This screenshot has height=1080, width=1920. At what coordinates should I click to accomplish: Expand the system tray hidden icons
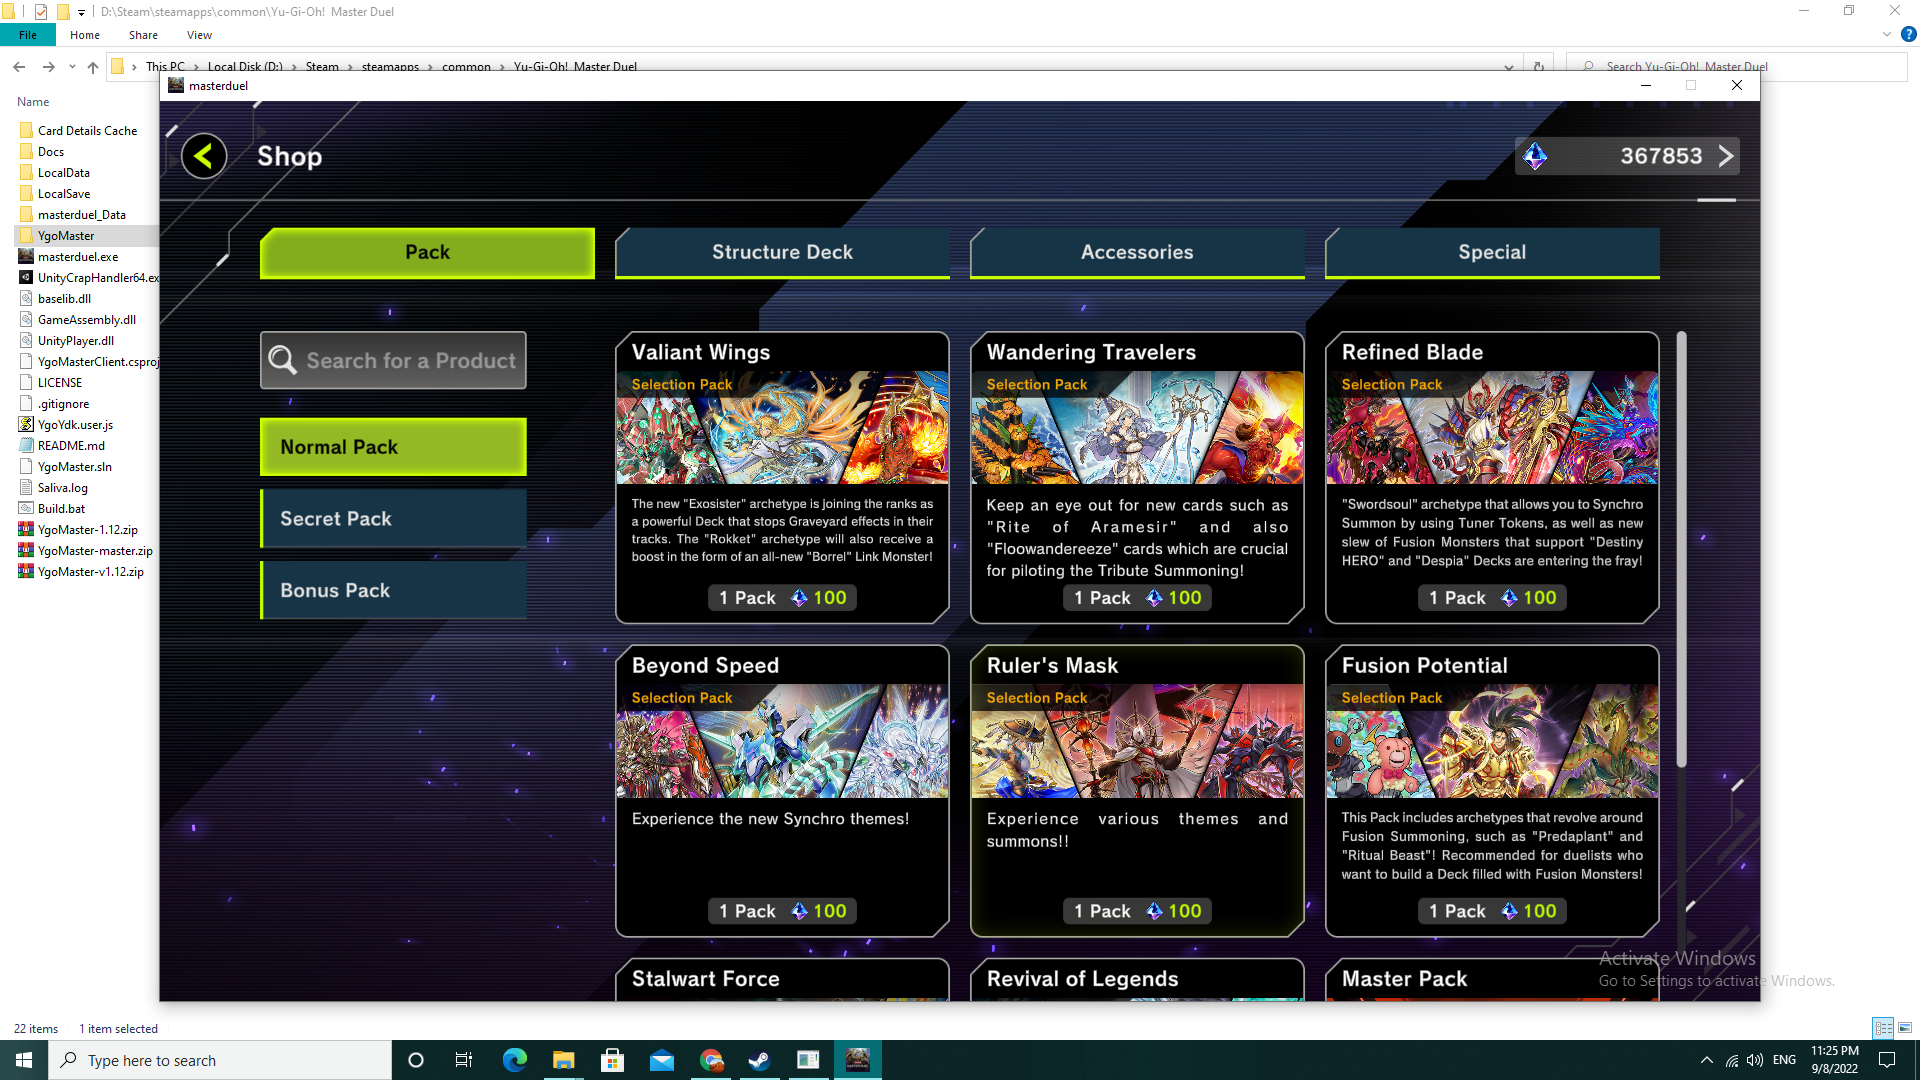(x=1706, y=1060)
